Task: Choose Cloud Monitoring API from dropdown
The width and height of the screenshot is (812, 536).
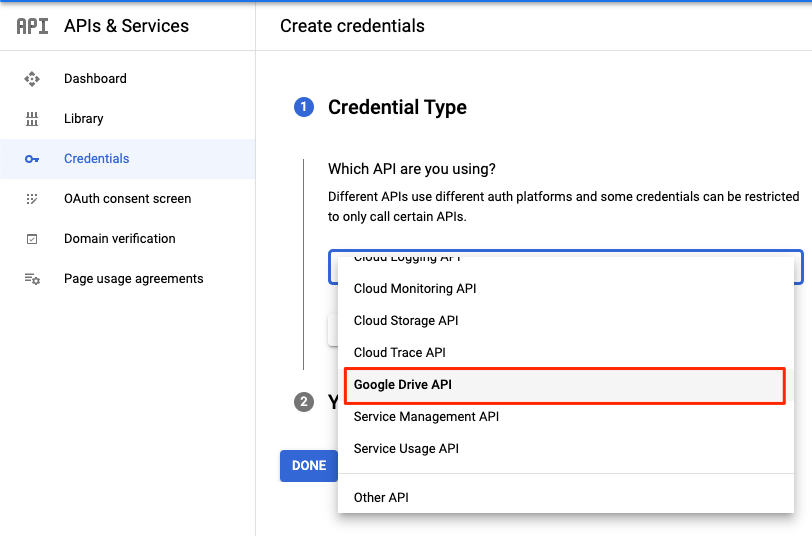Action: tap(566, 288)
